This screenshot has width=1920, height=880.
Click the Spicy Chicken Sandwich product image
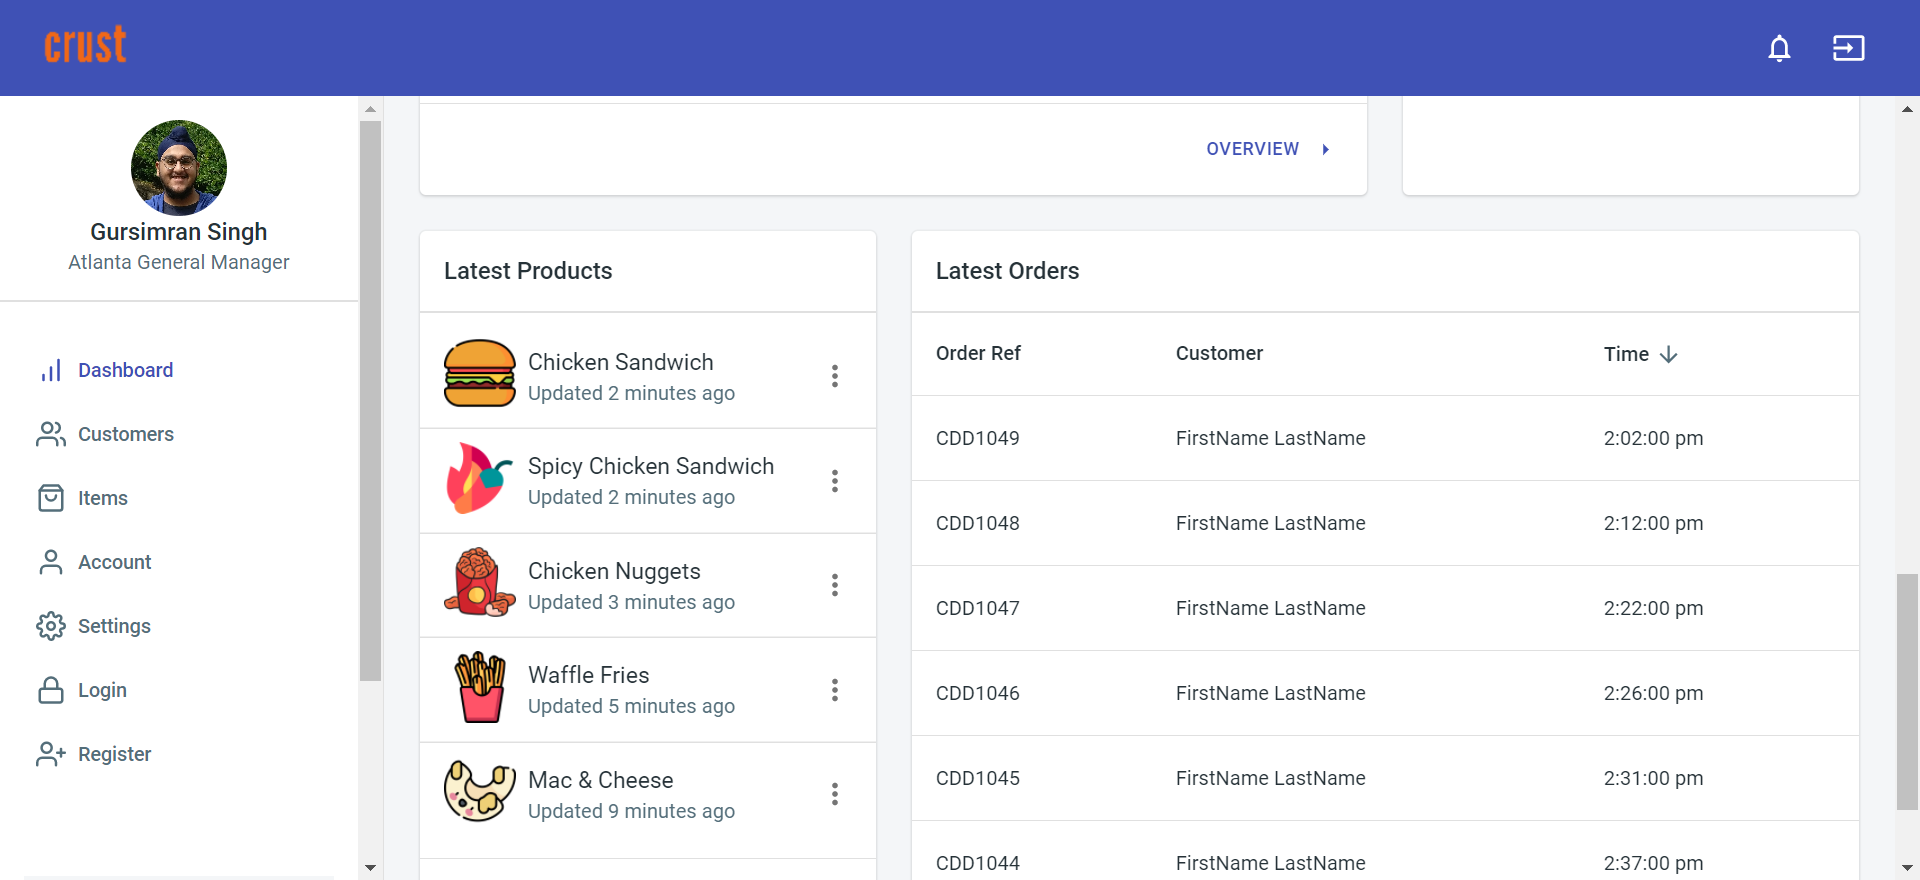pyautogui.click(x=479, y=480)
